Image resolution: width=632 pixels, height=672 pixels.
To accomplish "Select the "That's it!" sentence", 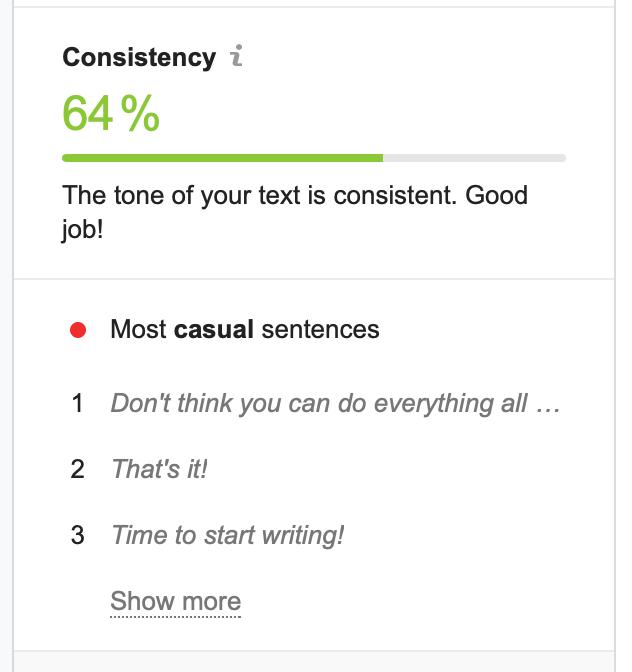I will click(159, 469).
